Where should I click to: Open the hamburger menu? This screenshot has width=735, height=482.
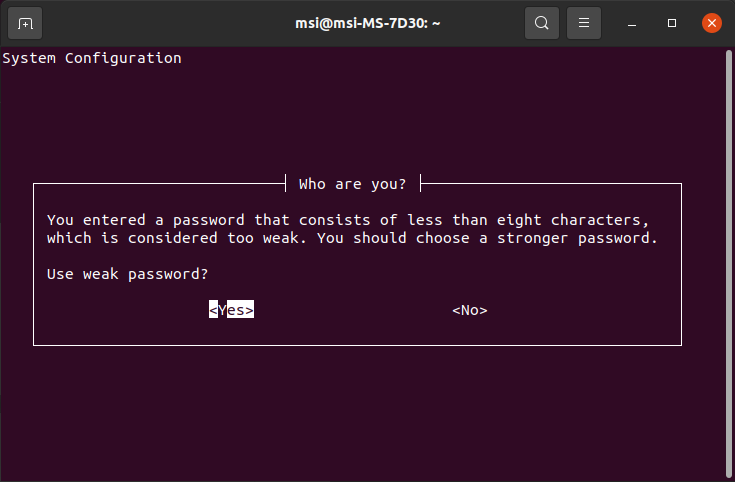click(584, 23)
